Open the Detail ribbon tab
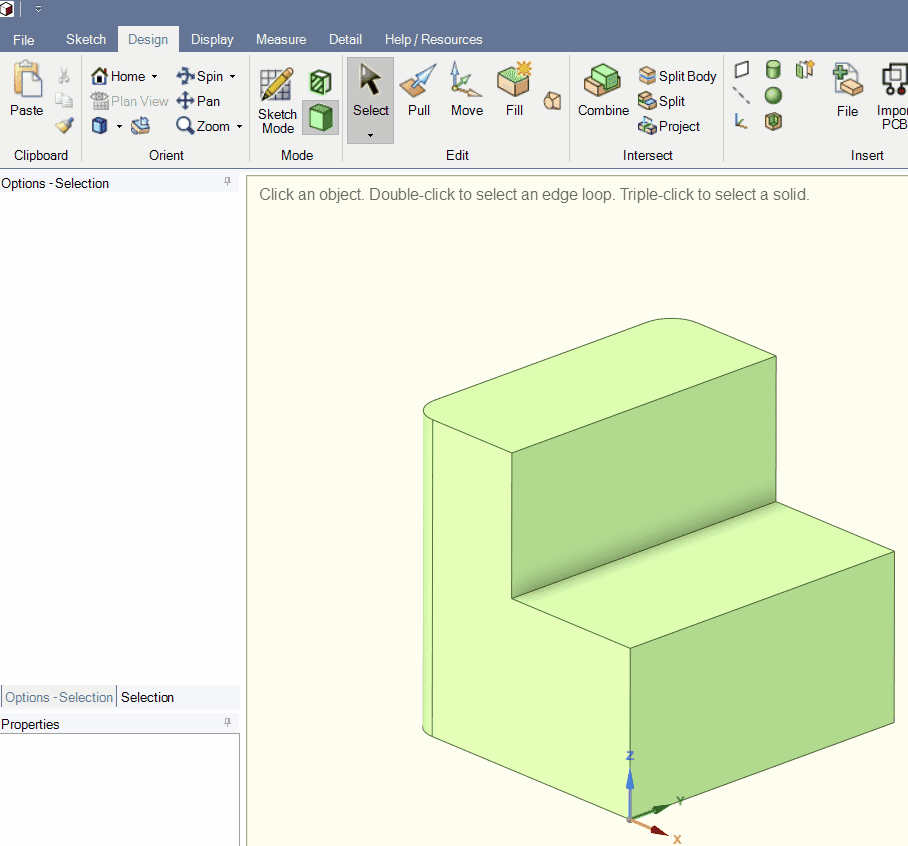The image size is (908, 846). (x=346, y=39)
